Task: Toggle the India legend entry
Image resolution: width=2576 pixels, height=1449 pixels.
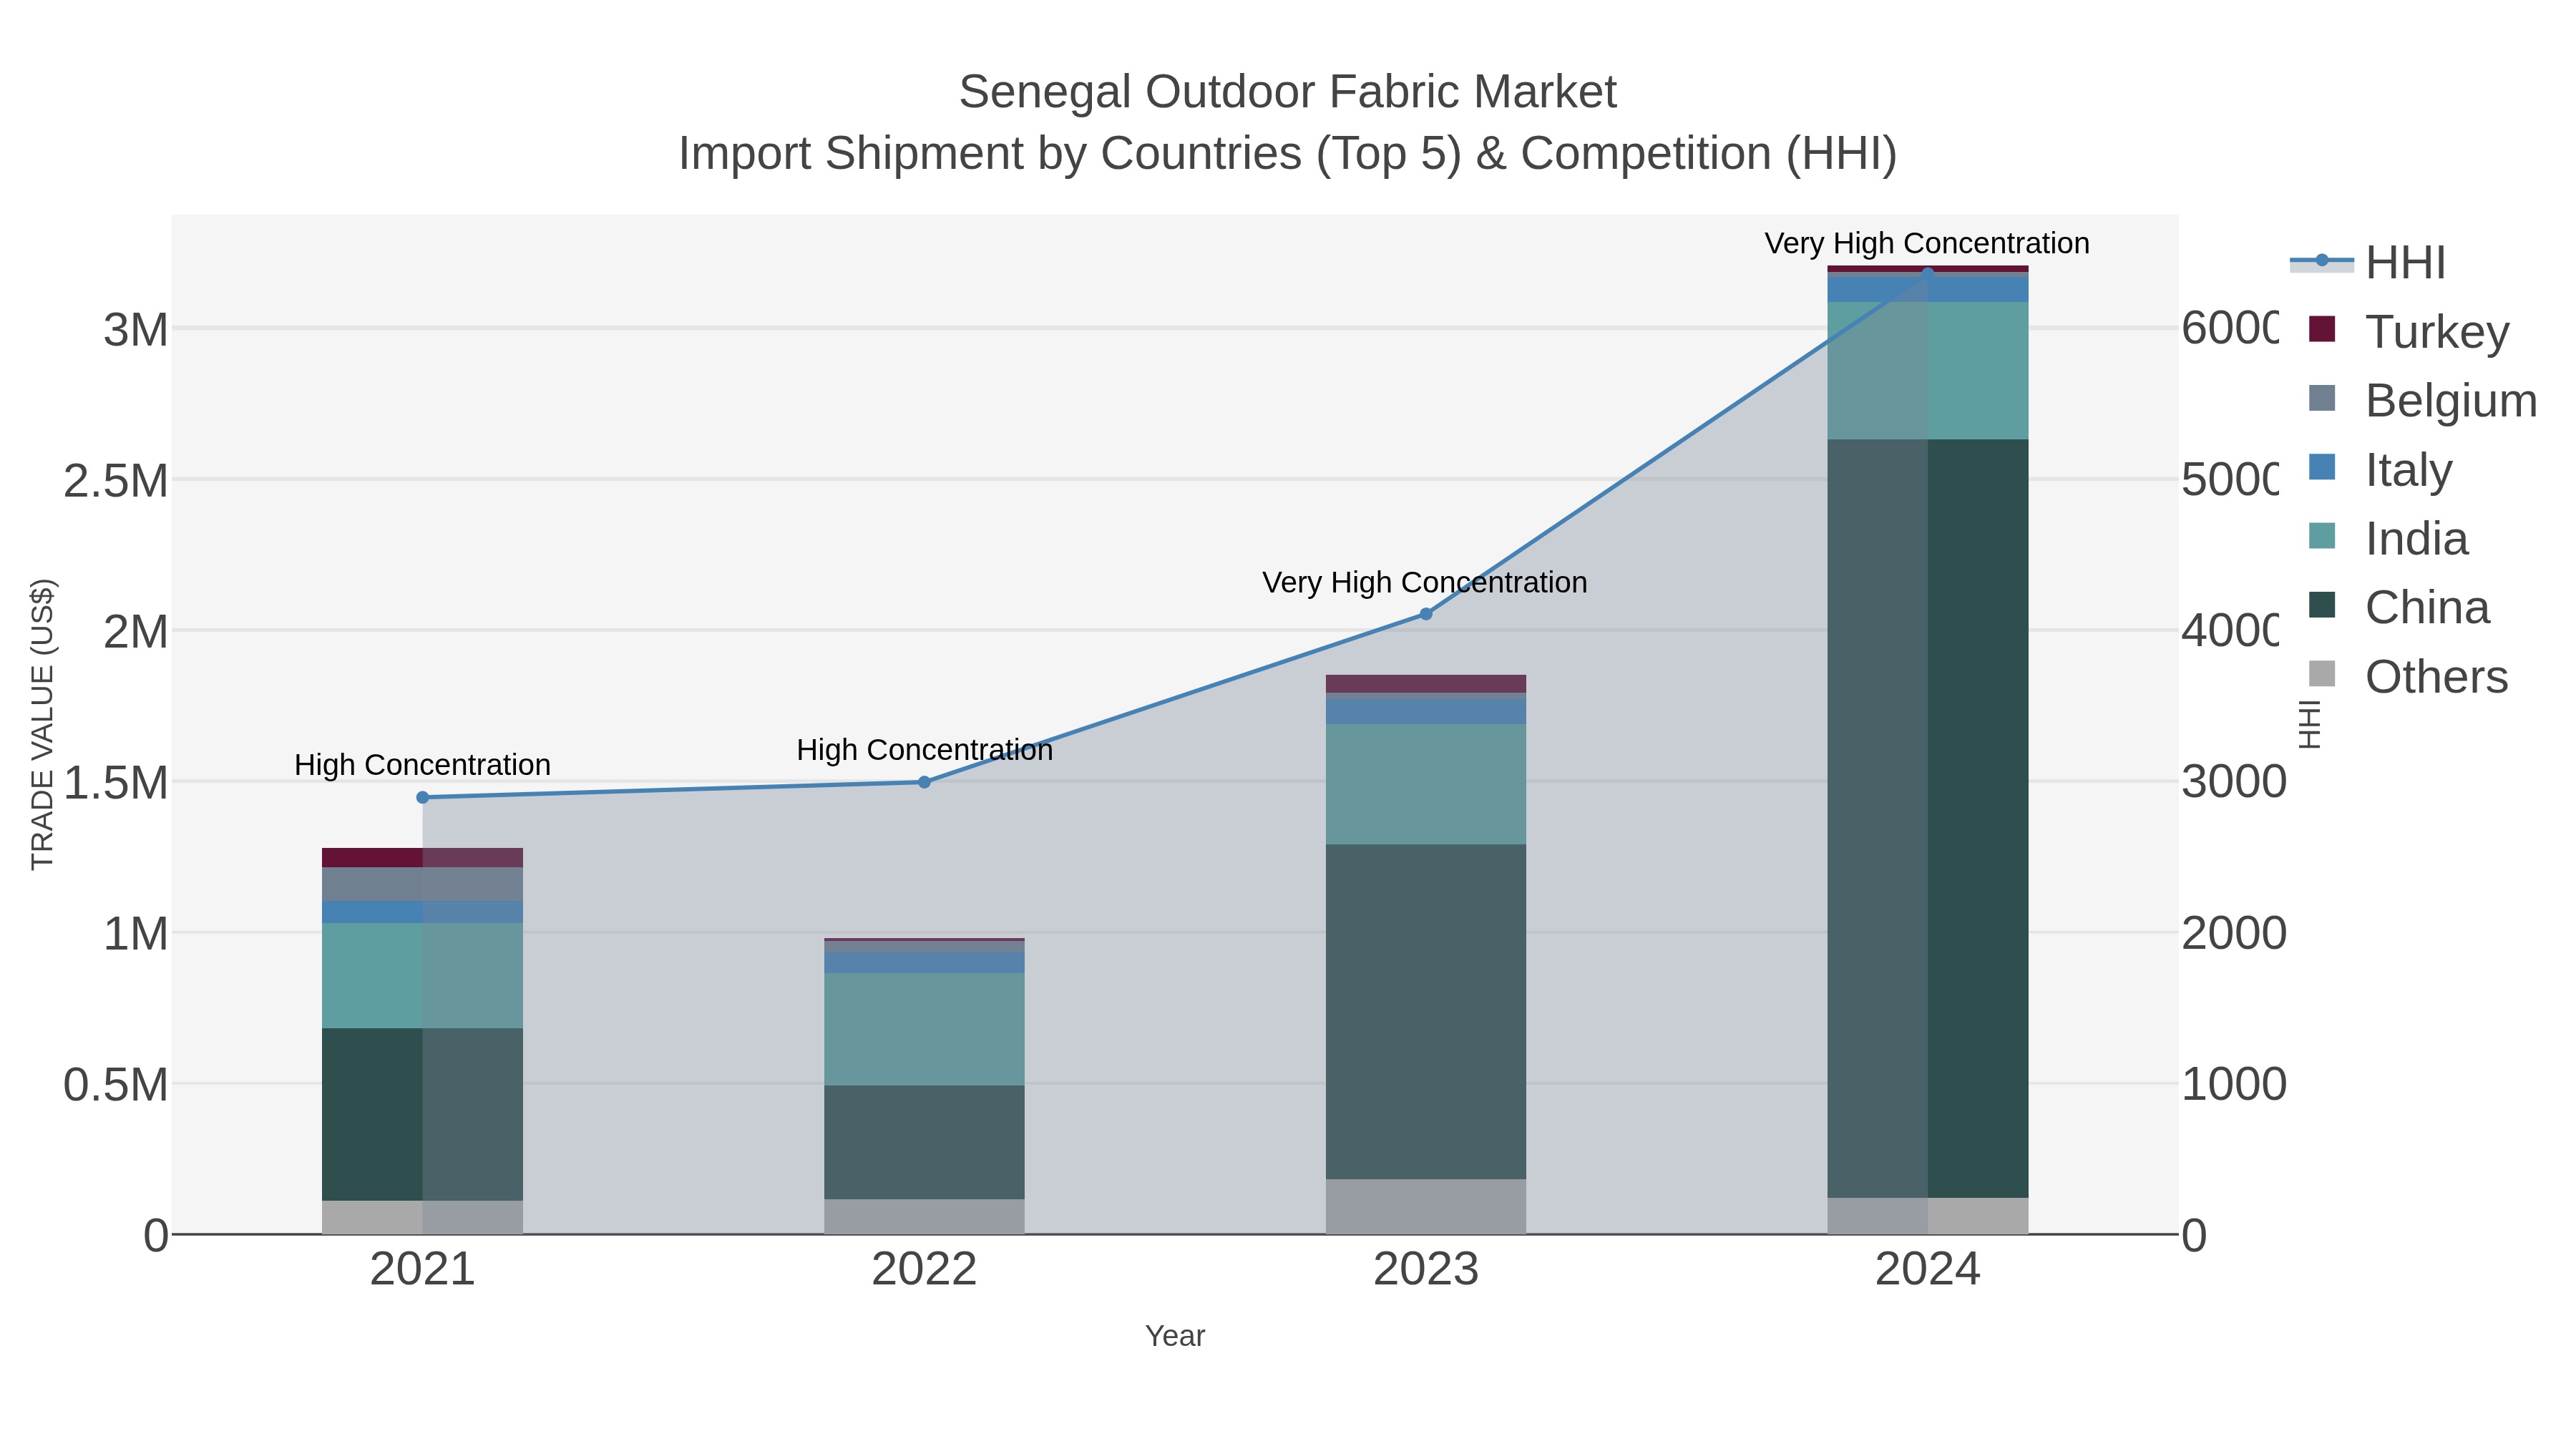Action: 2388,538
